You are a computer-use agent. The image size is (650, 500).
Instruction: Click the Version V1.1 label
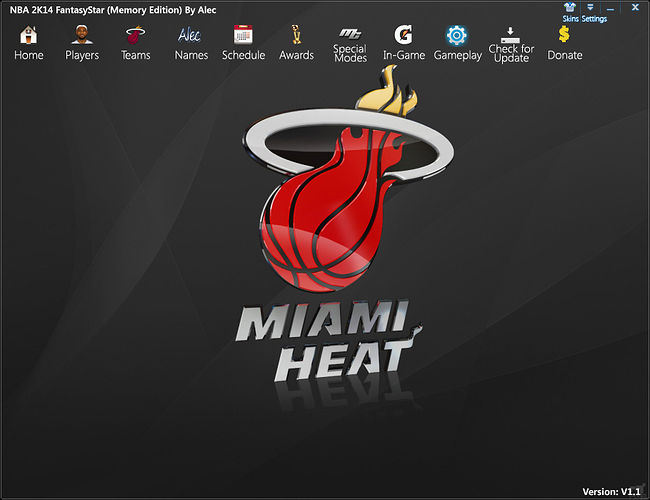click(x=611, y=491)
